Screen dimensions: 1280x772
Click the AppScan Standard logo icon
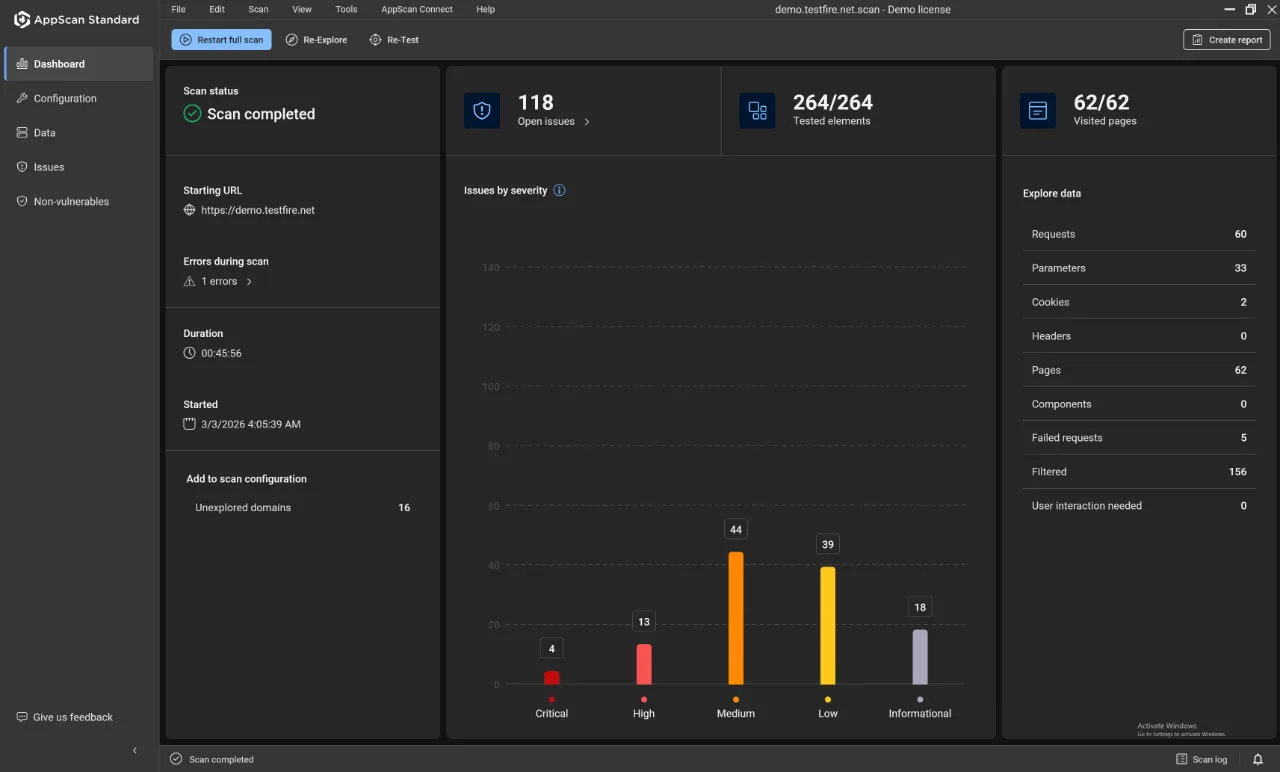(22, 19)
